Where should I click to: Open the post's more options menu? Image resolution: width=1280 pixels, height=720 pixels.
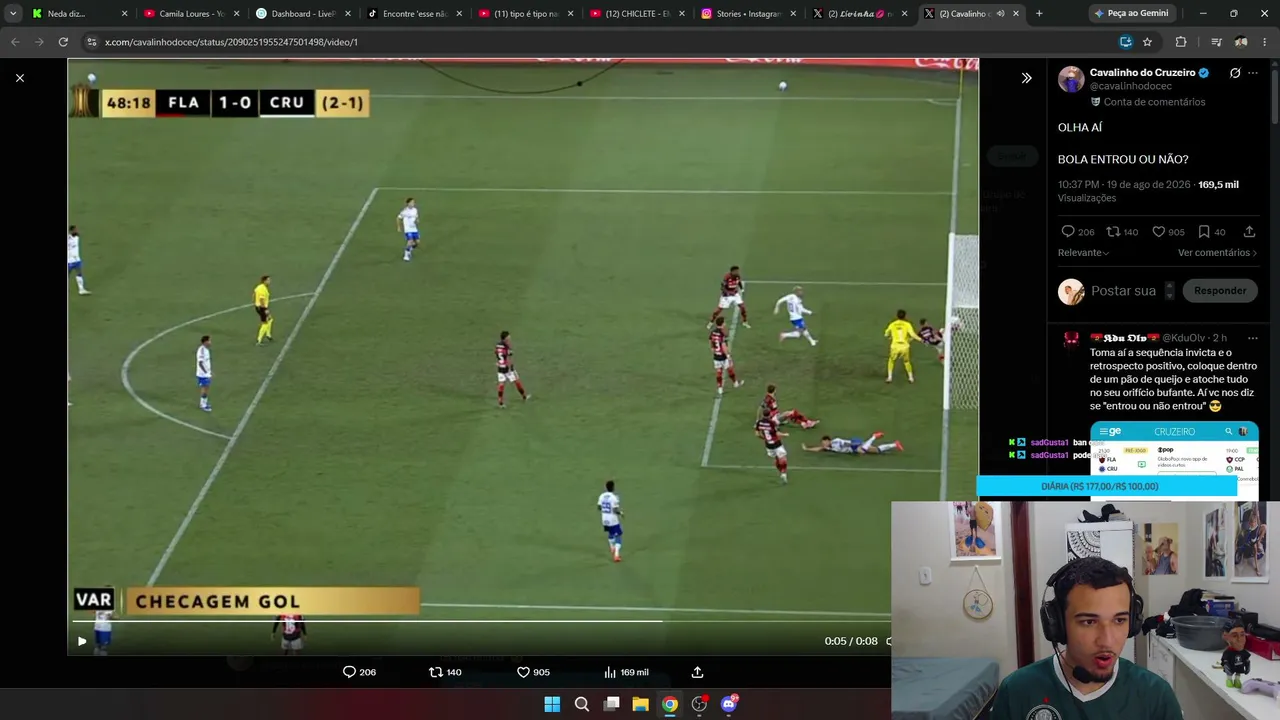point(1253,73)
